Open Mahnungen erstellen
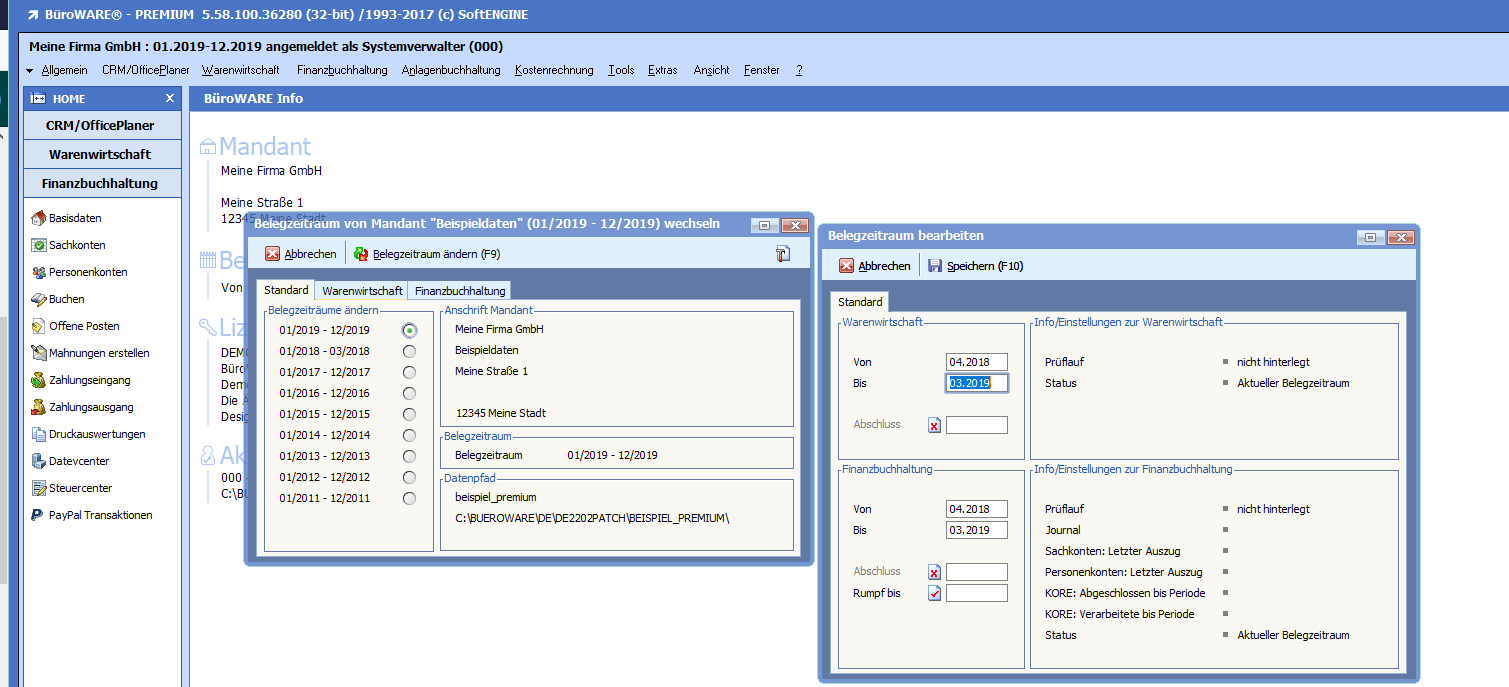This screenshot has height=687, width=1509. [x=98, y=353]
